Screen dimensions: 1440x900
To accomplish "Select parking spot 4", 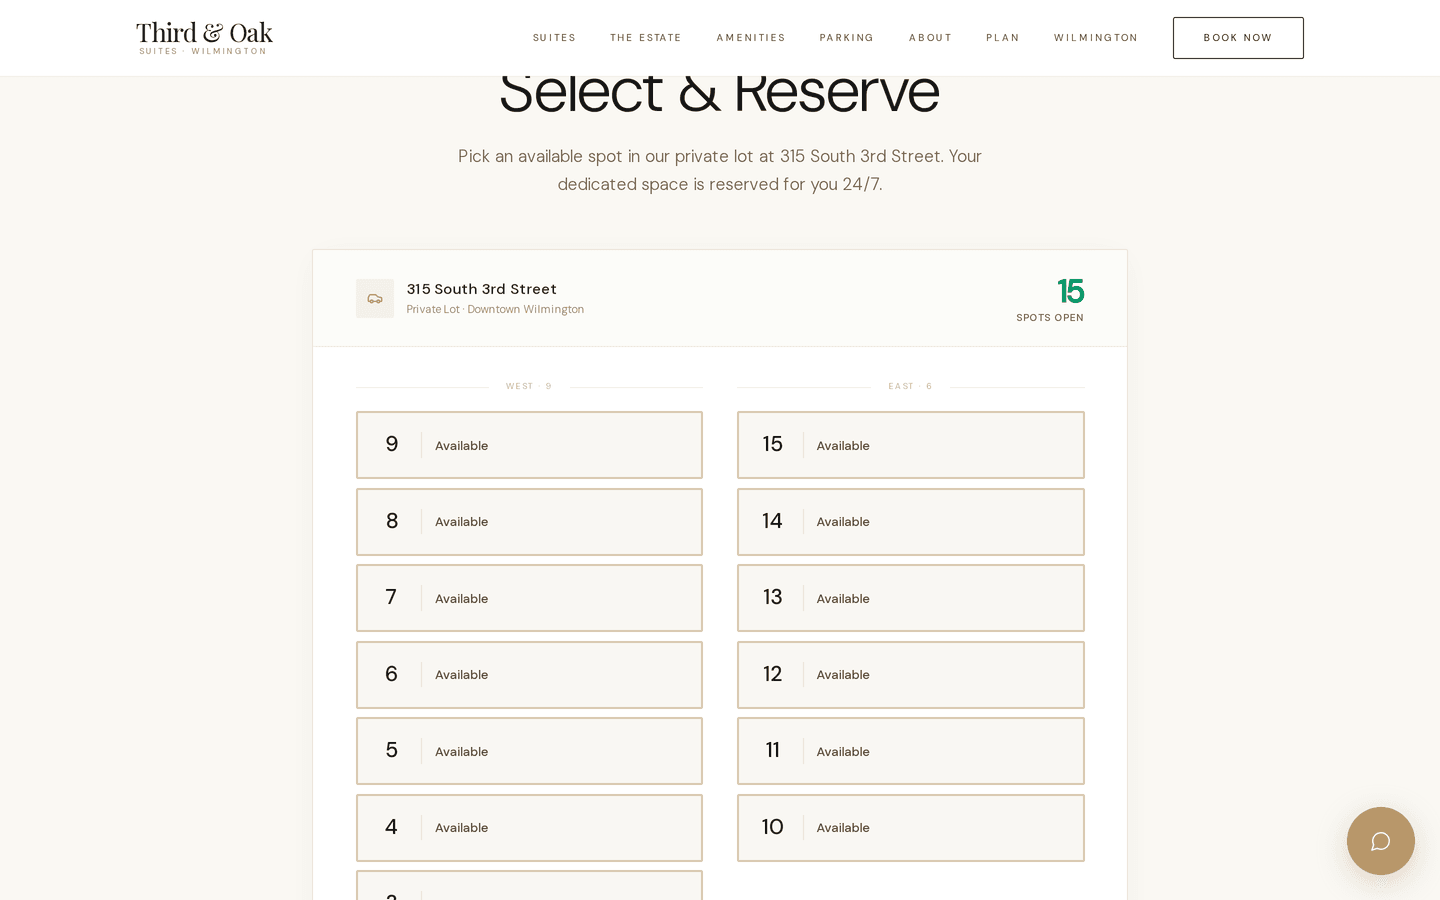I will tap(529, 828).
